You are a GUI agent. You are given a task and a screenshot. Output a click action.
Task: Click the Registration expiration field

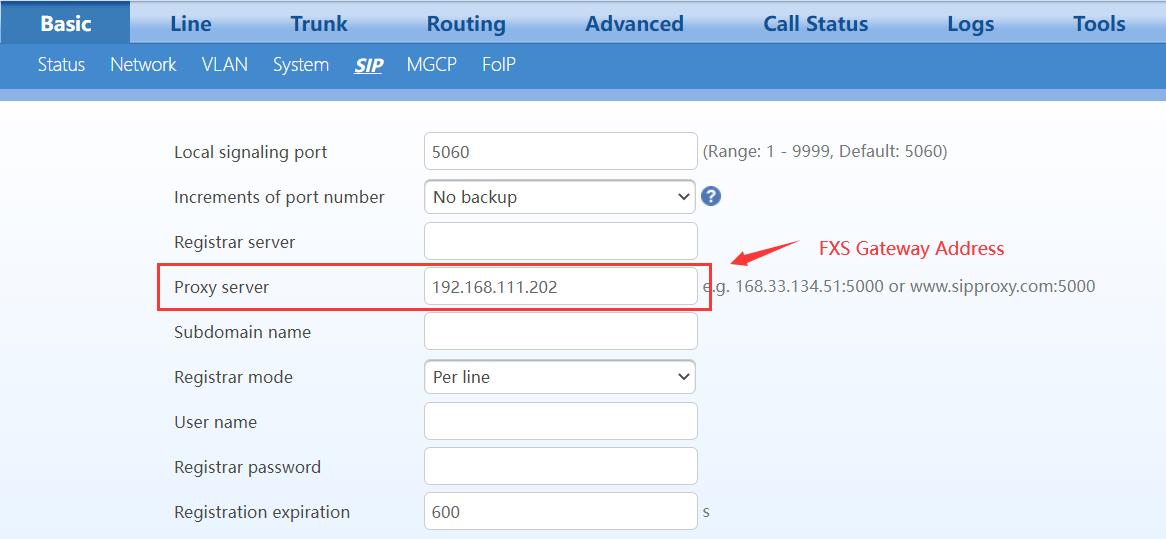(x=560, y=511)
